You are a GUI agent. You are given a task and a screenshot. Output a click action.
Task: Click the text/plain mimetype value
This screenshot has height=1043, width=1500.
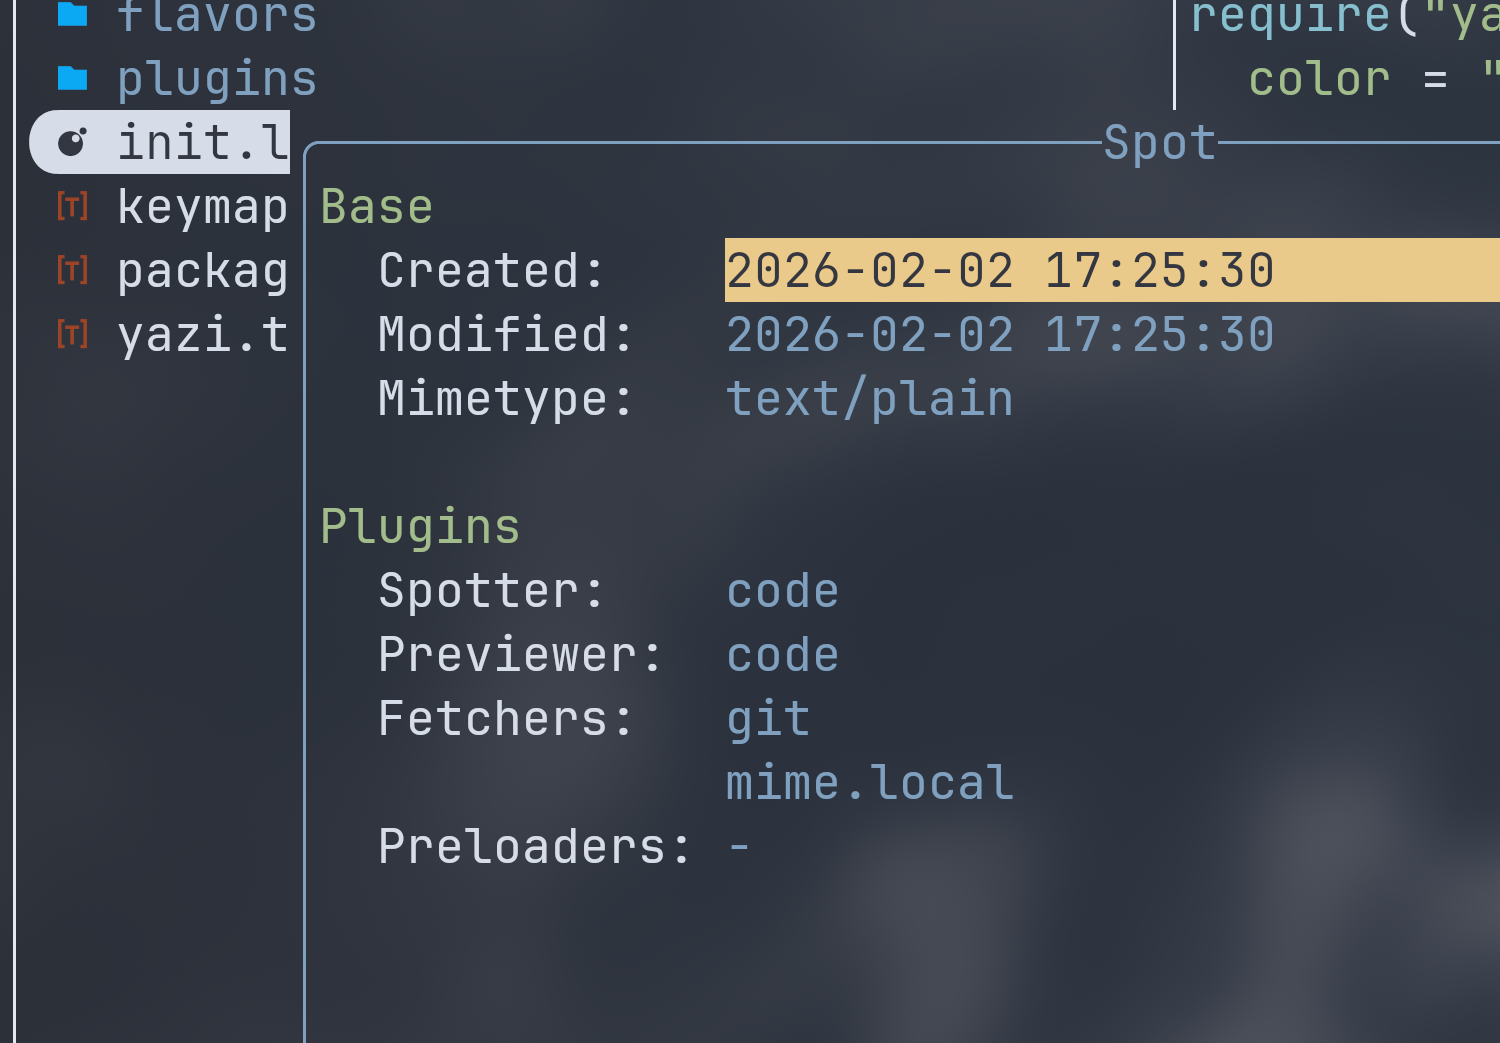(869, 399)
